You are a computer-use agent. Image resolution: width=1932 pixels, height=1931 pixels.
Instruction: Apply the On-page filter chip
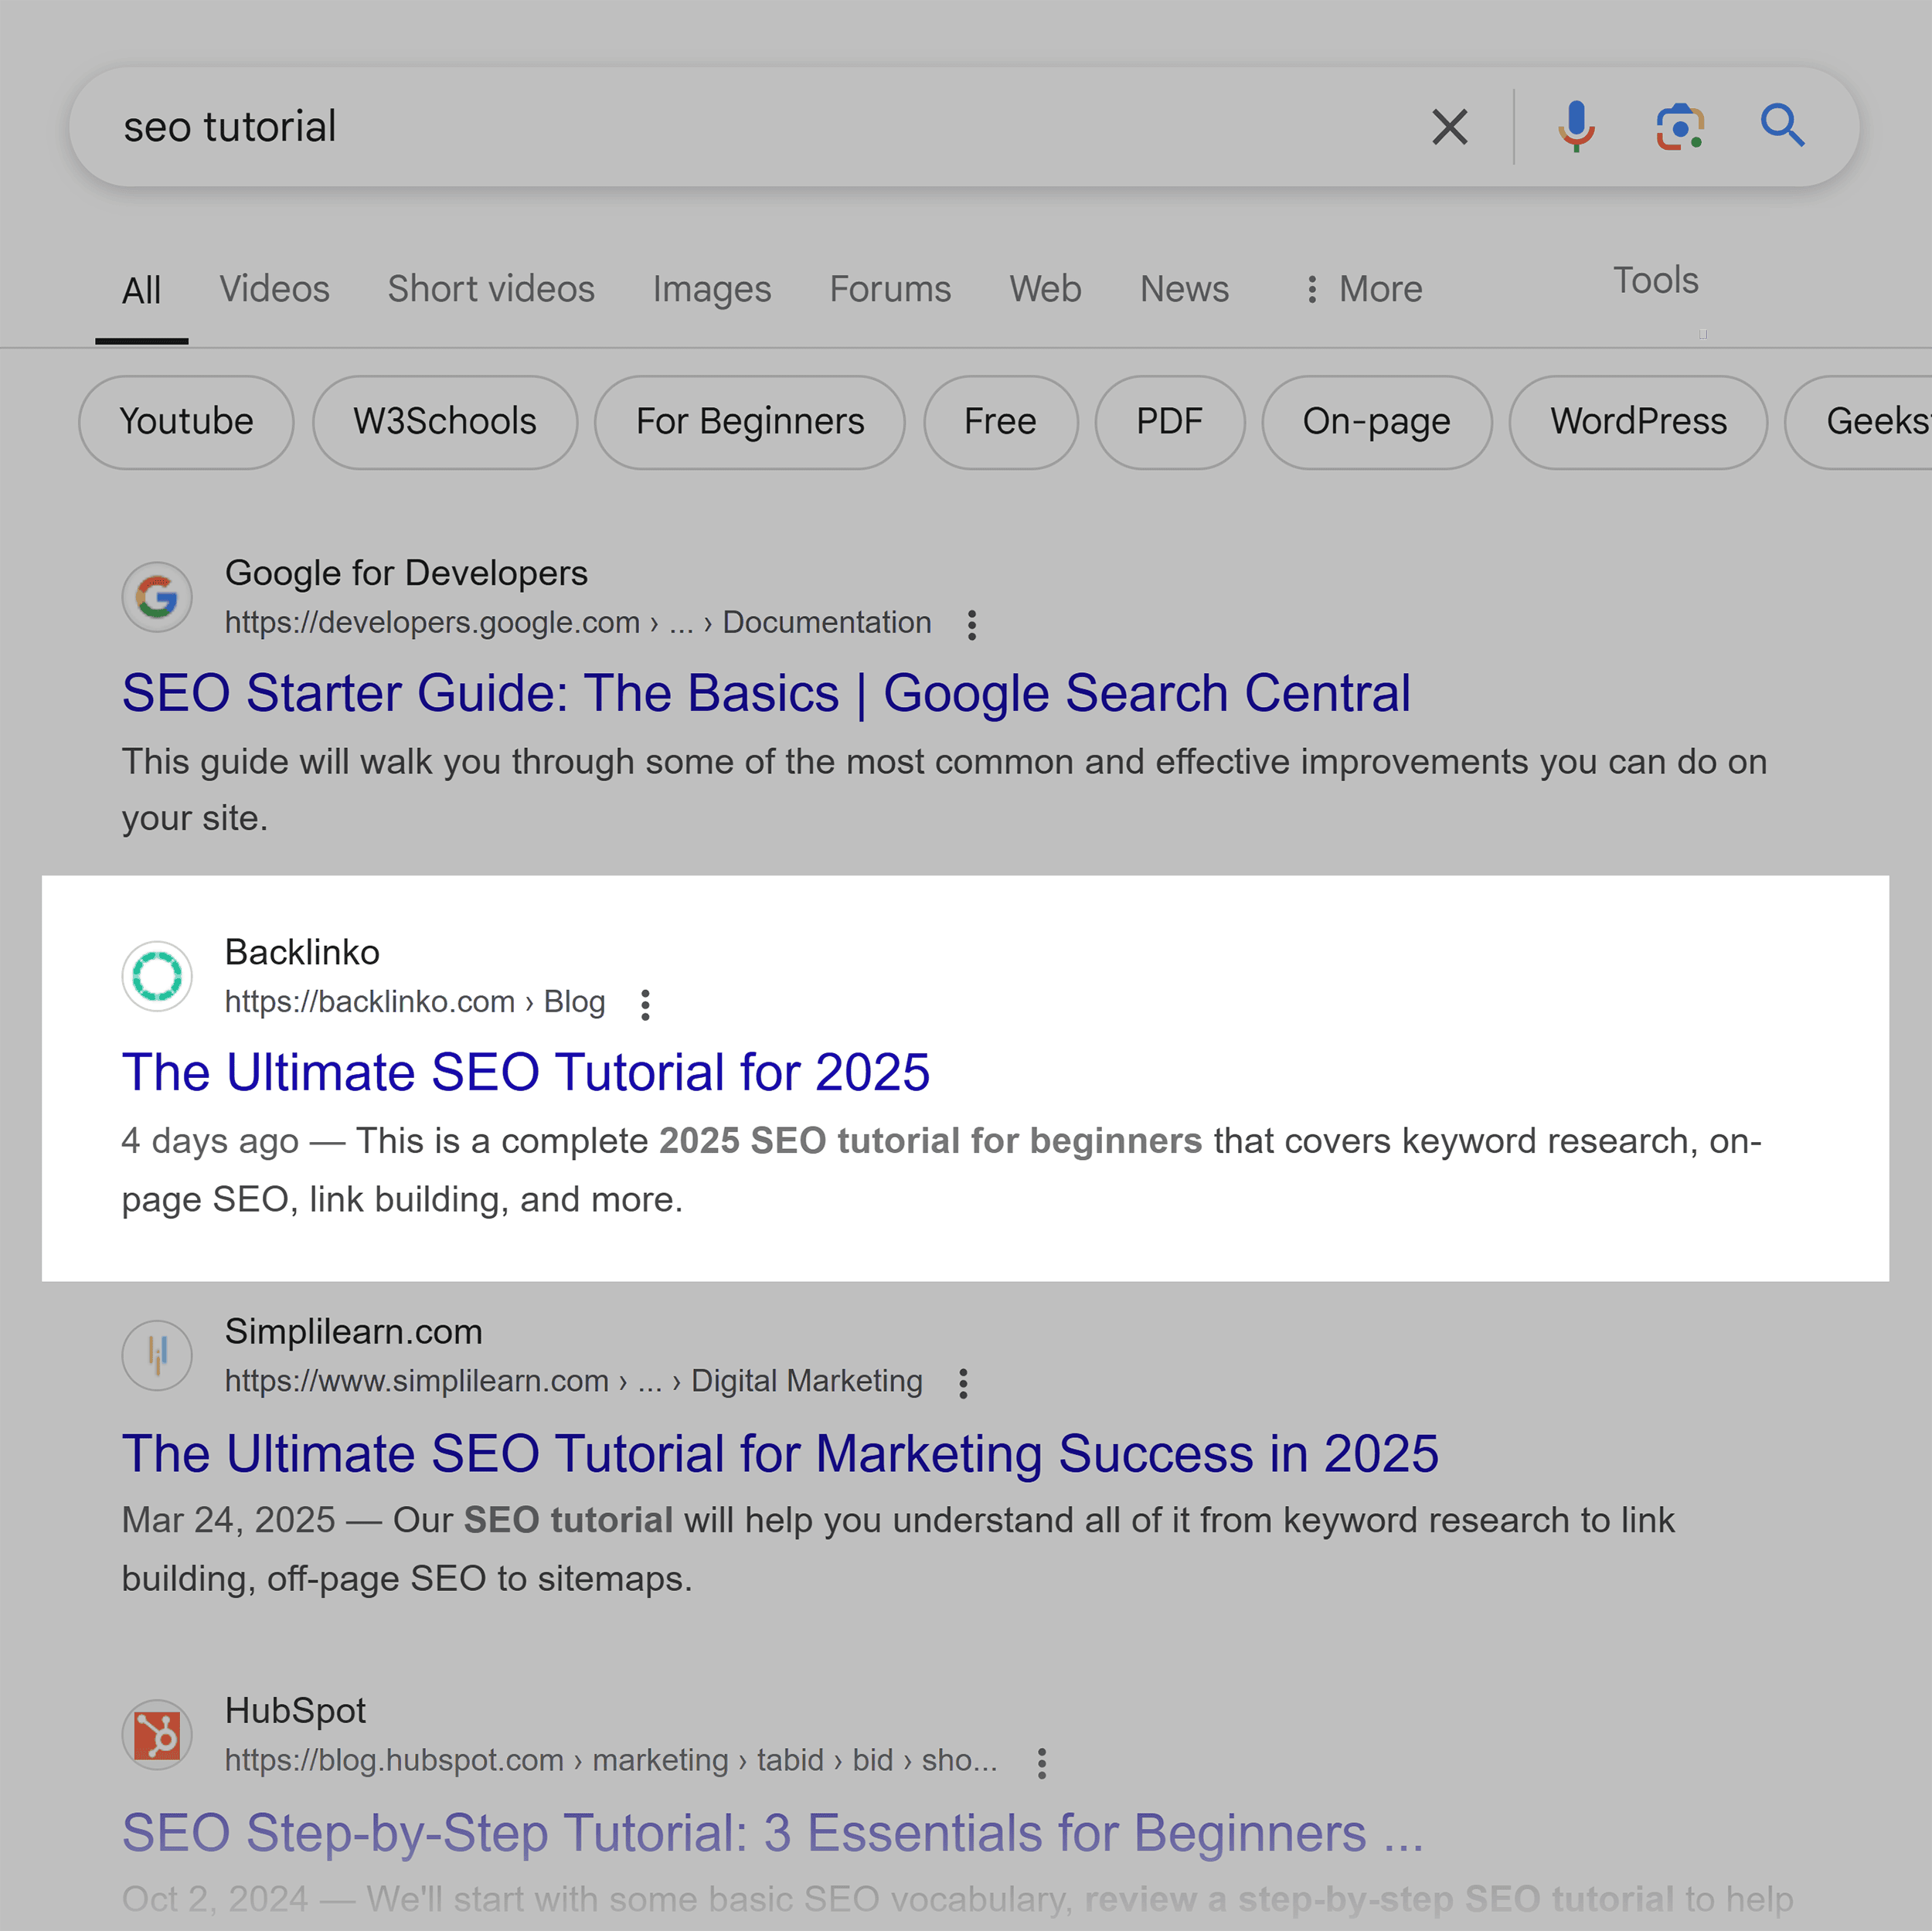click(x=1376, y=422)
